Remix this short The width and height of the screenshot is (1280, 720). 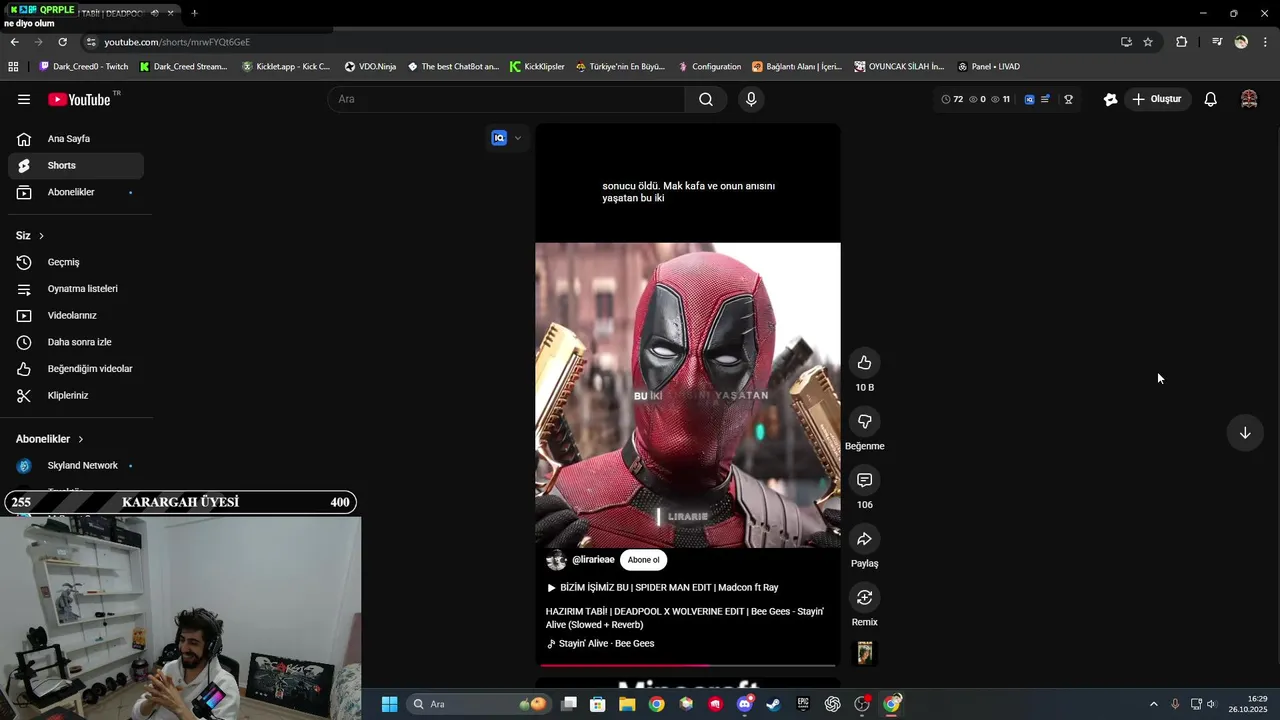tap(865, 597)
